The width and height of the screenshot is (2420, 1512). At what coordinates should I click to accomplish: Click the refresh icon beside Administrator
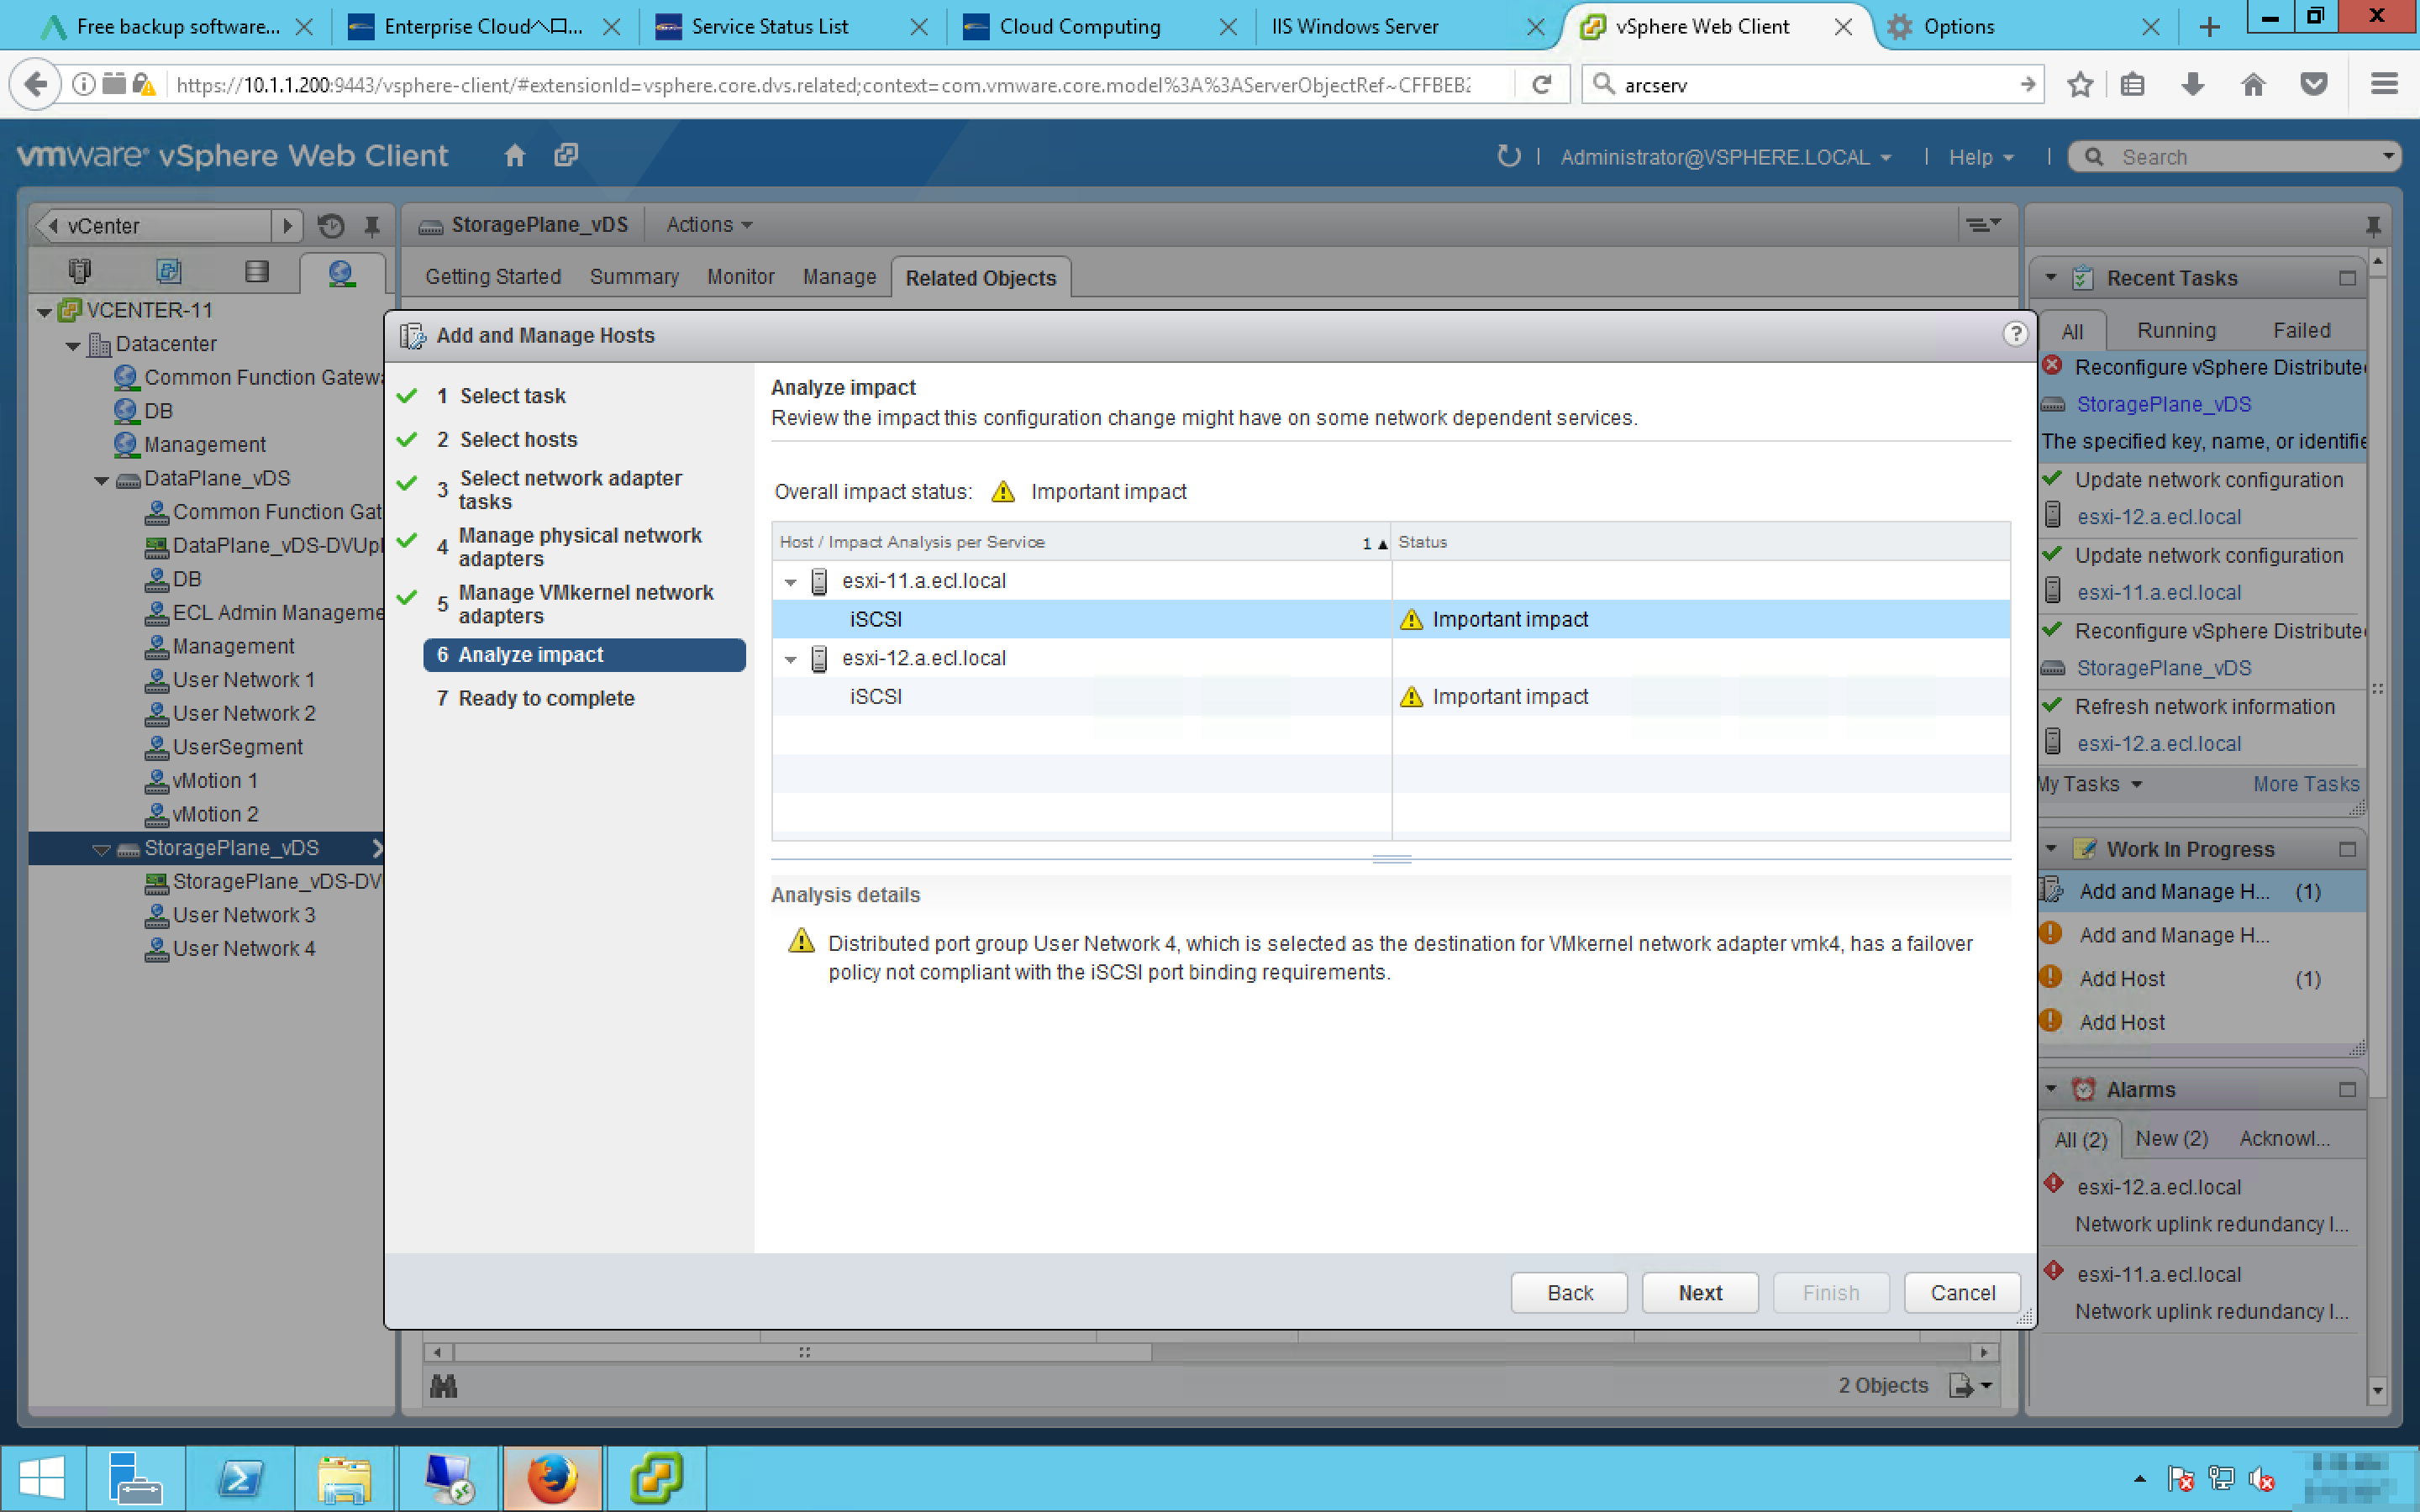(1508, 156)
